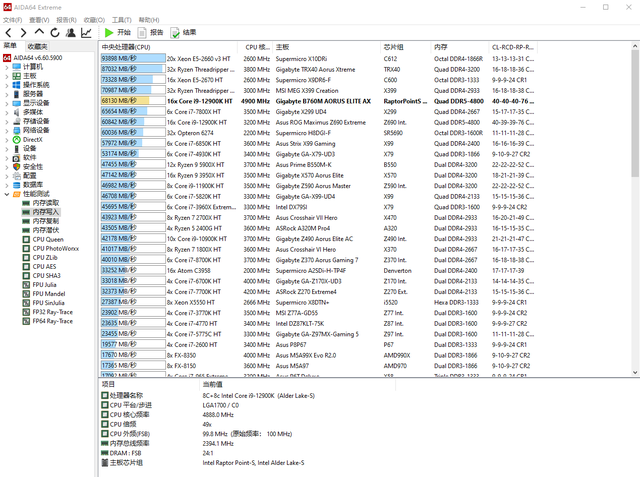Click the 结果 results button
This screenshot has width=640, height=477.
coord(183,33)
